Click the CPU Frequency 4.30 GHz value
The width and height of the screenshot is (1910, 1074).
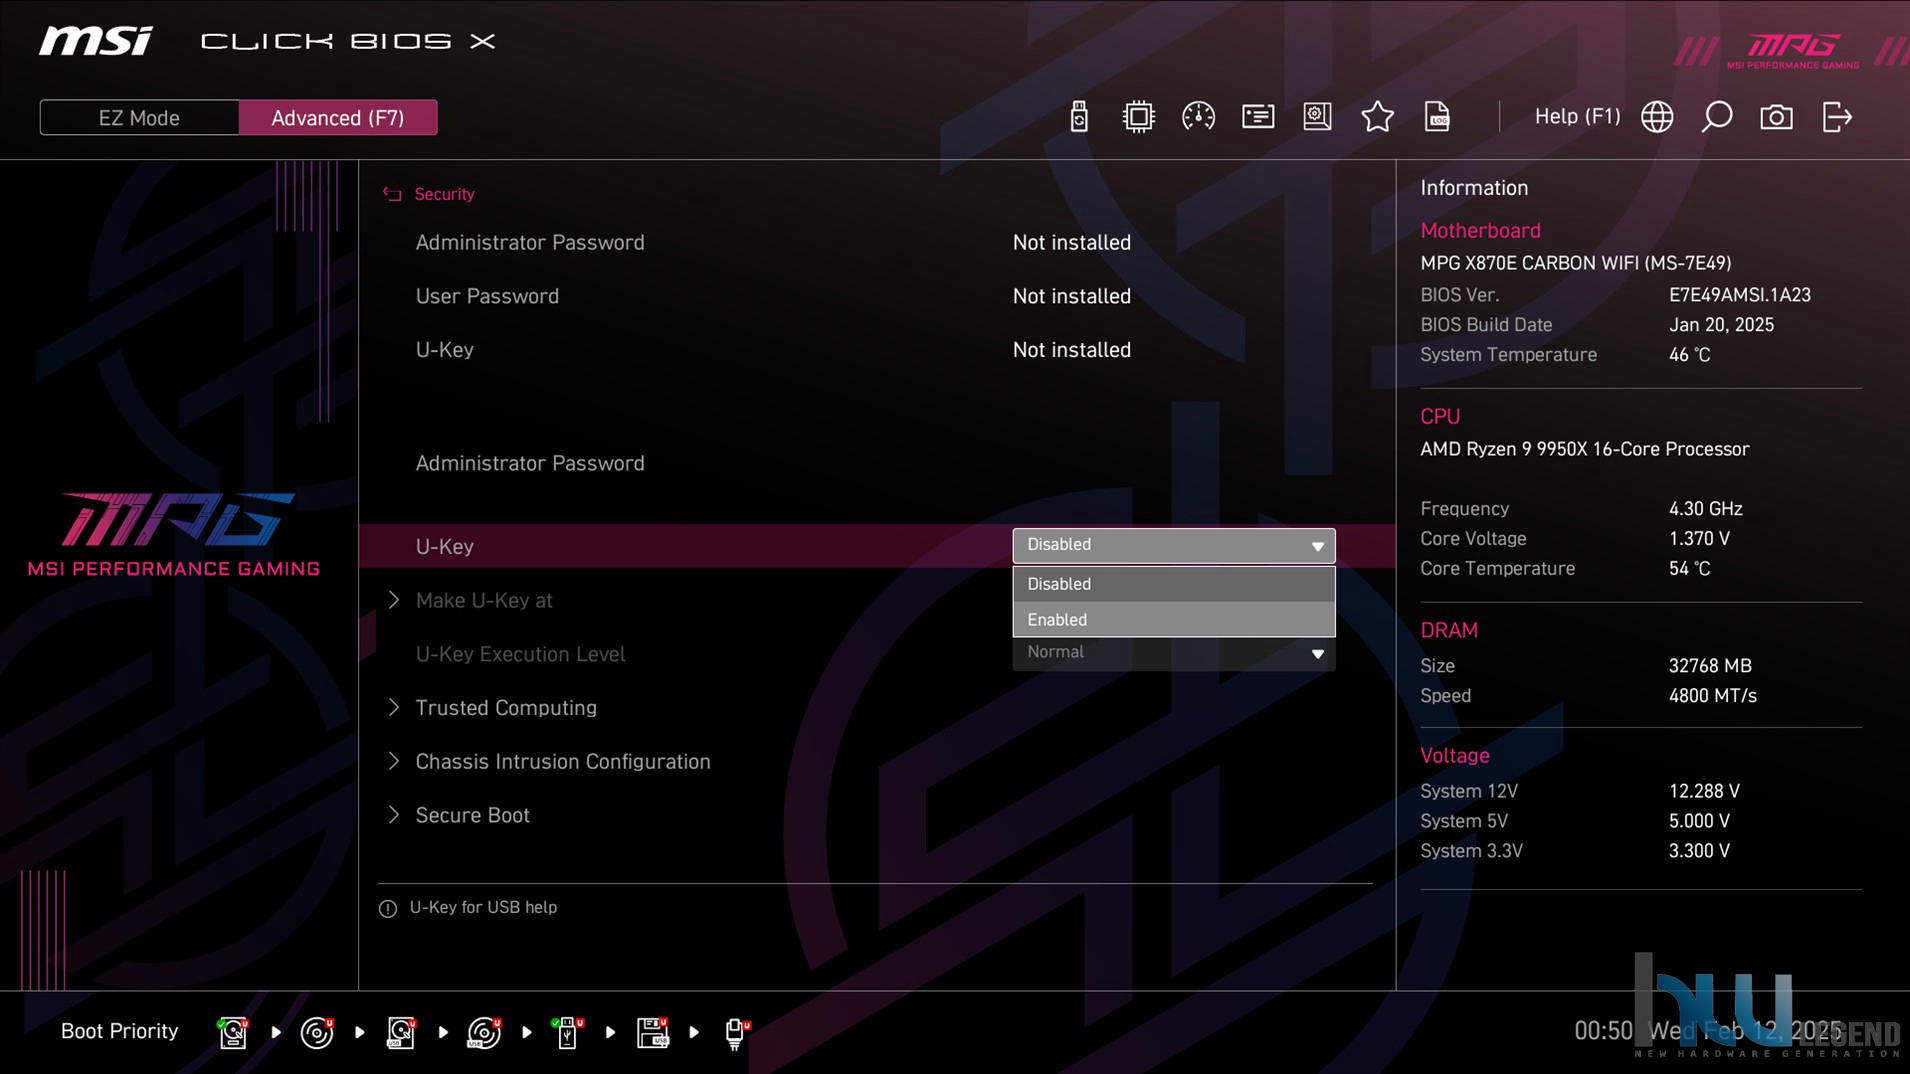coord(1705,509)
